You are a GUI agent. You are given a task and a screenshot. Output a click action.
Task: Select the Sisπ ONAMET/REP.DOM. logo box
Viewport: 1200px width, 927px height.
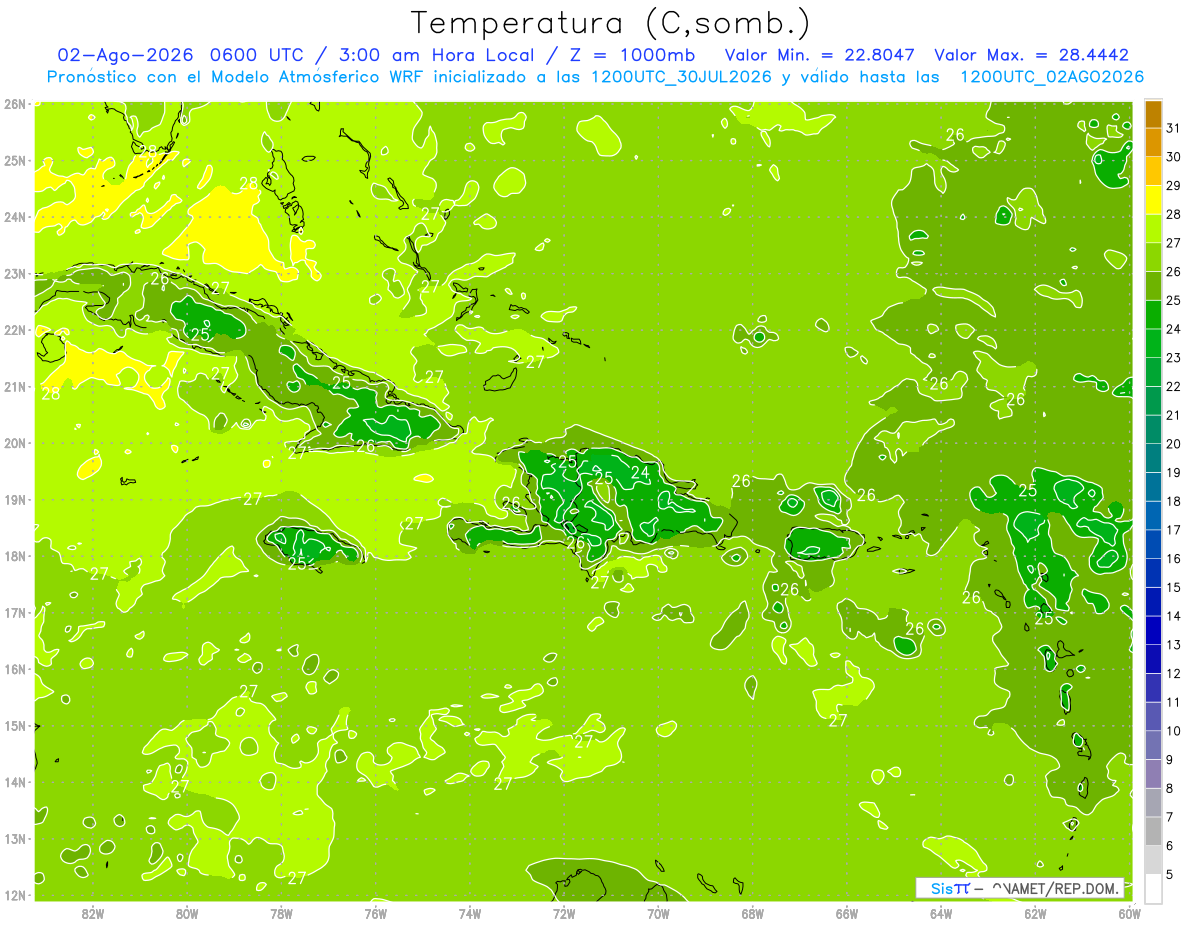click(1020, 888)
